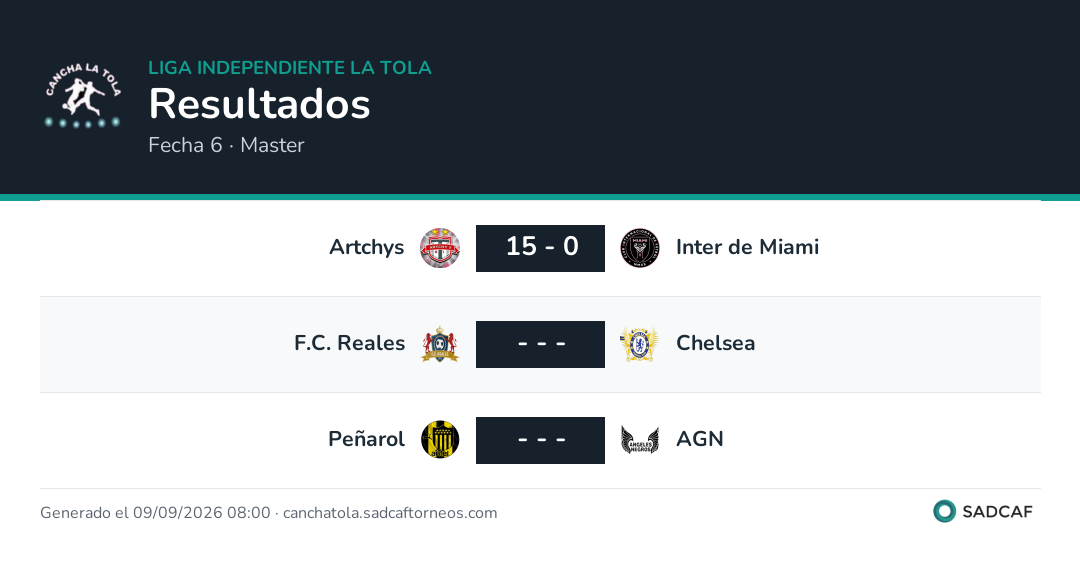Image resolution: width=1080 pixels, height=564 pixels.
Task: Open the Peñarol team name
Action: [x=366, y=439]
